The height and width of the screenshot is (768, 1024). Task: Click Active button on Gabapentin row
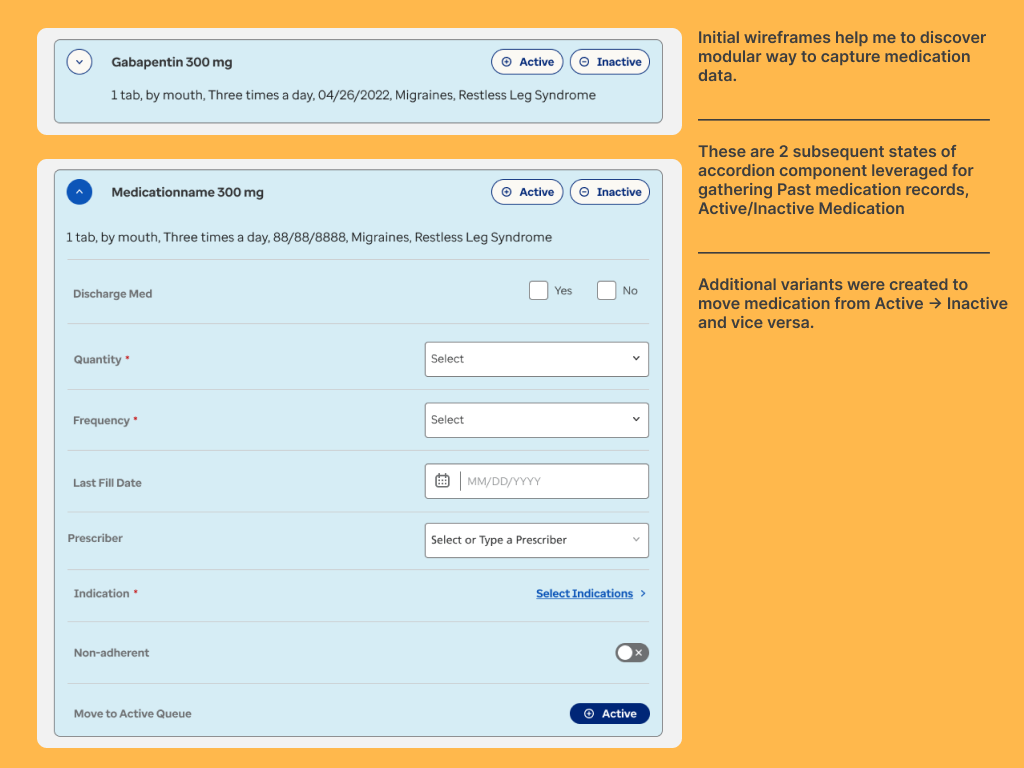pos(527,62)
